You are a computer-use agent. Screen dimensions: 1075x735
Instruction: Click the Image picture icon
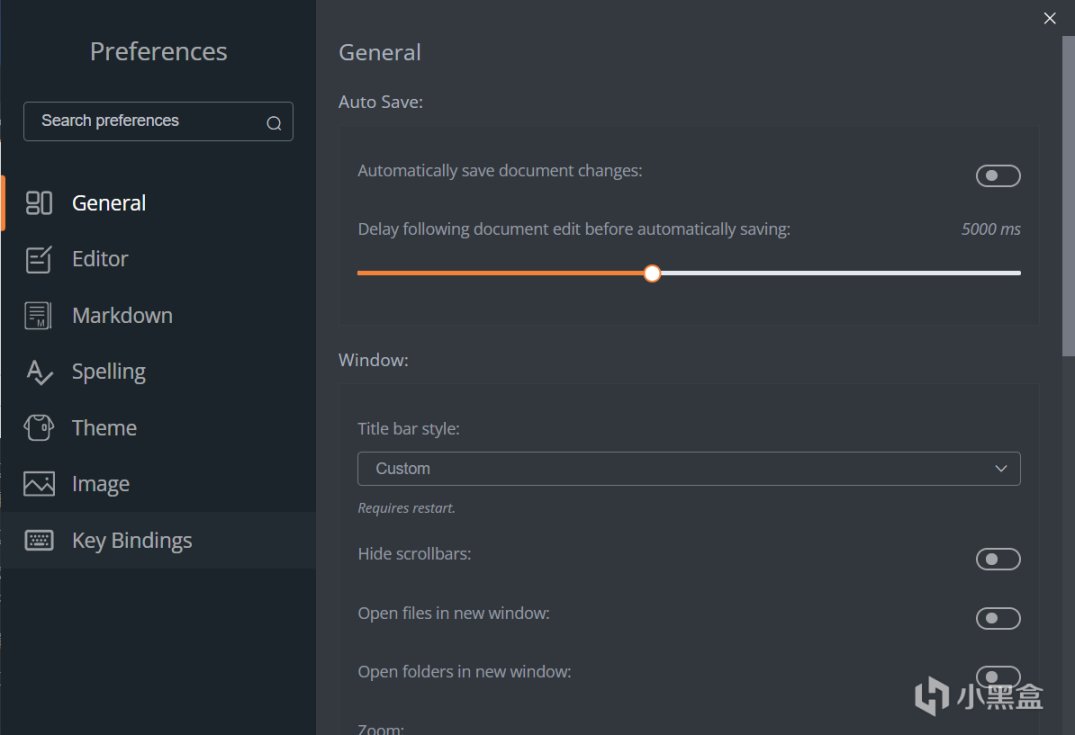point(39,484)
